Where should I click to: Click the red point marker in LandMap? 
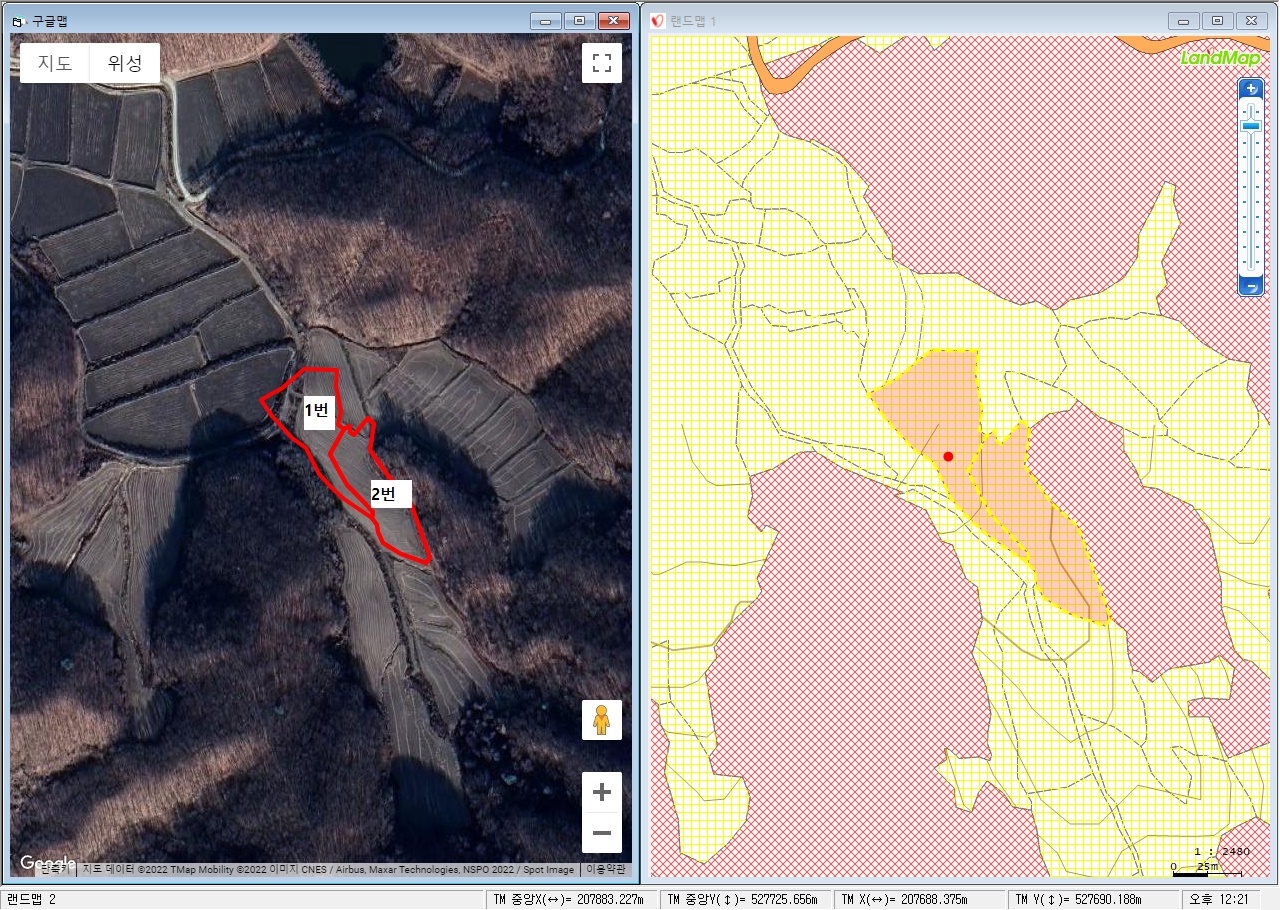click(x=948, y=456)
